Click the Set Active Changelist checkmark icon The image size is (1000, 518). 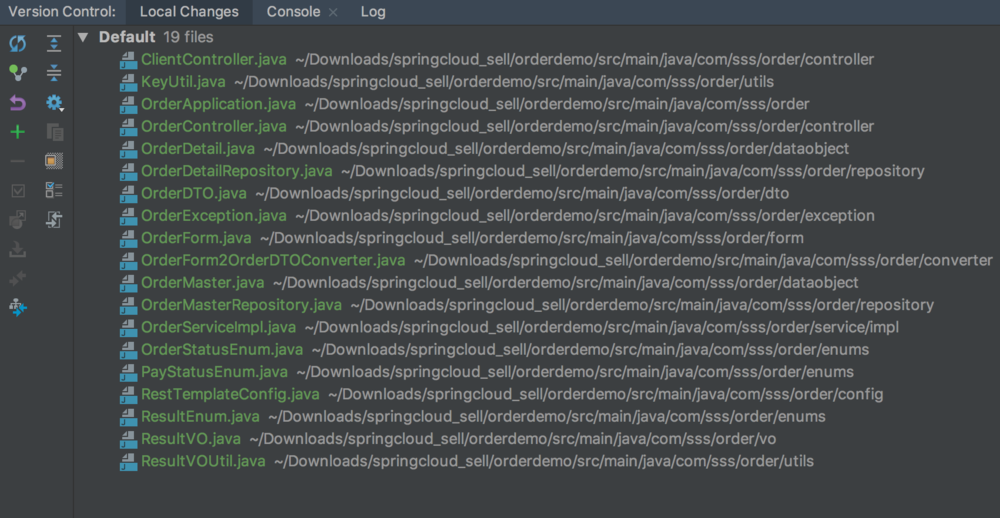coord(18,190)
